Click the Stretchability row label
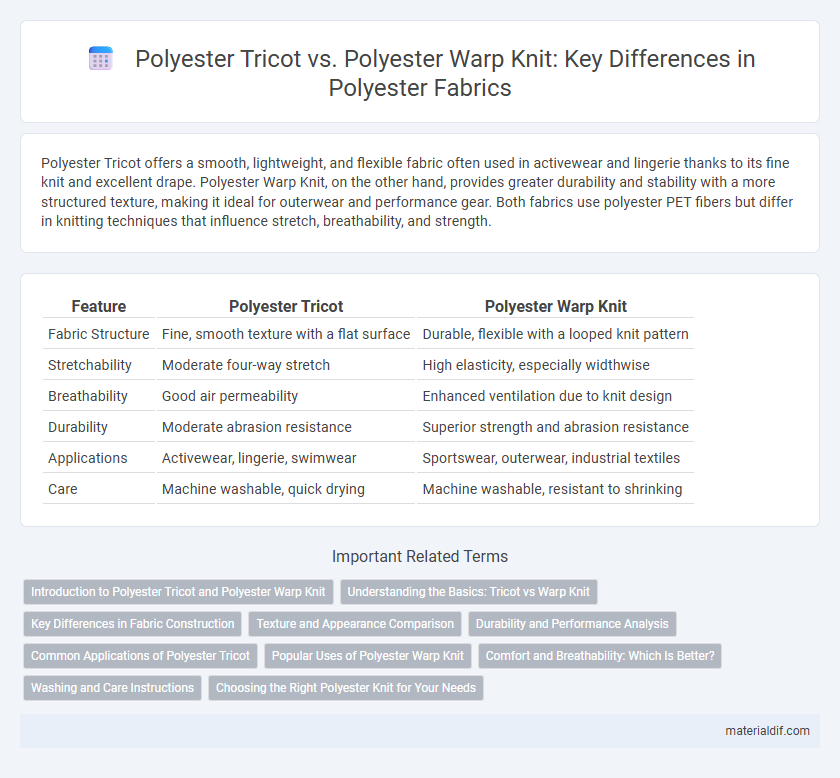The width and height of the screenshot is (840, 778). point(89,365)
